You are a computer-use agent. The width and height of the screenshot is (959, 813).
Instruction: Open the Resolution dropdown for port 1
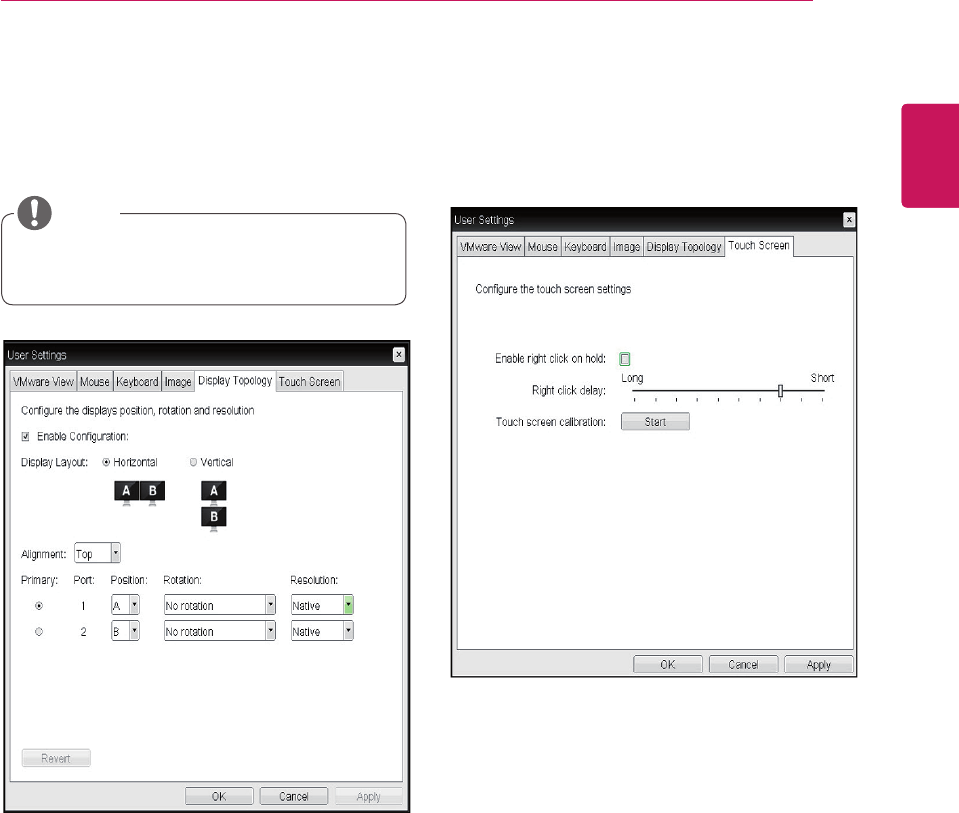pyautogui.click(x=322, y=605)
